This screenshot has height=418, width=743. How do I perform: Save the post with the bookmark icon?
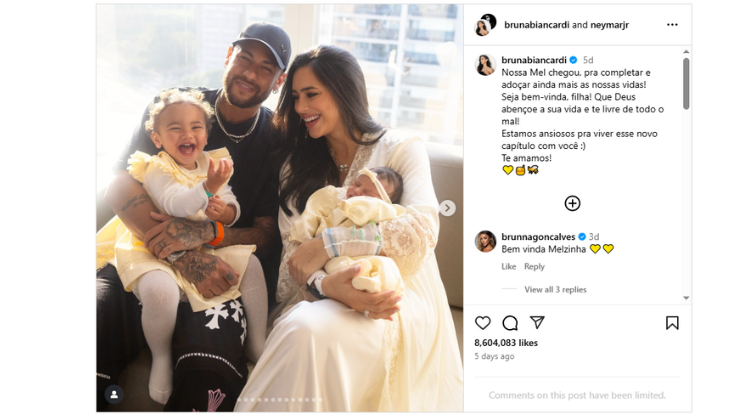coord(672,323)
